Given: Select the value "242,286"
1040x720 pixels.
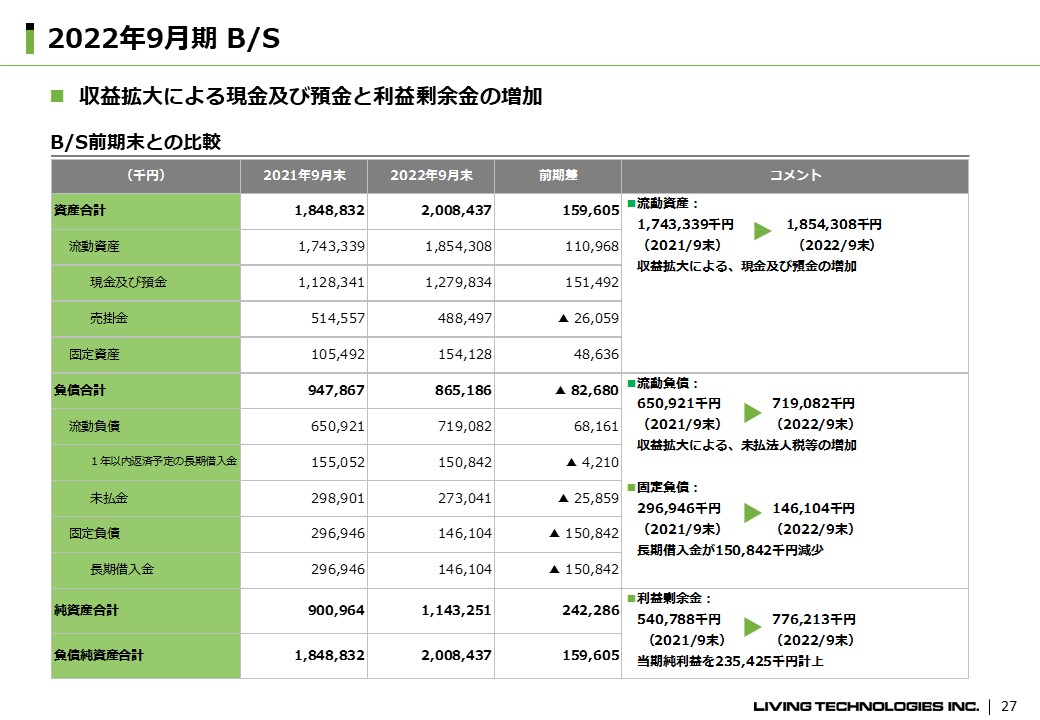Looking at the screenshot, I should [x=591, y=611].
